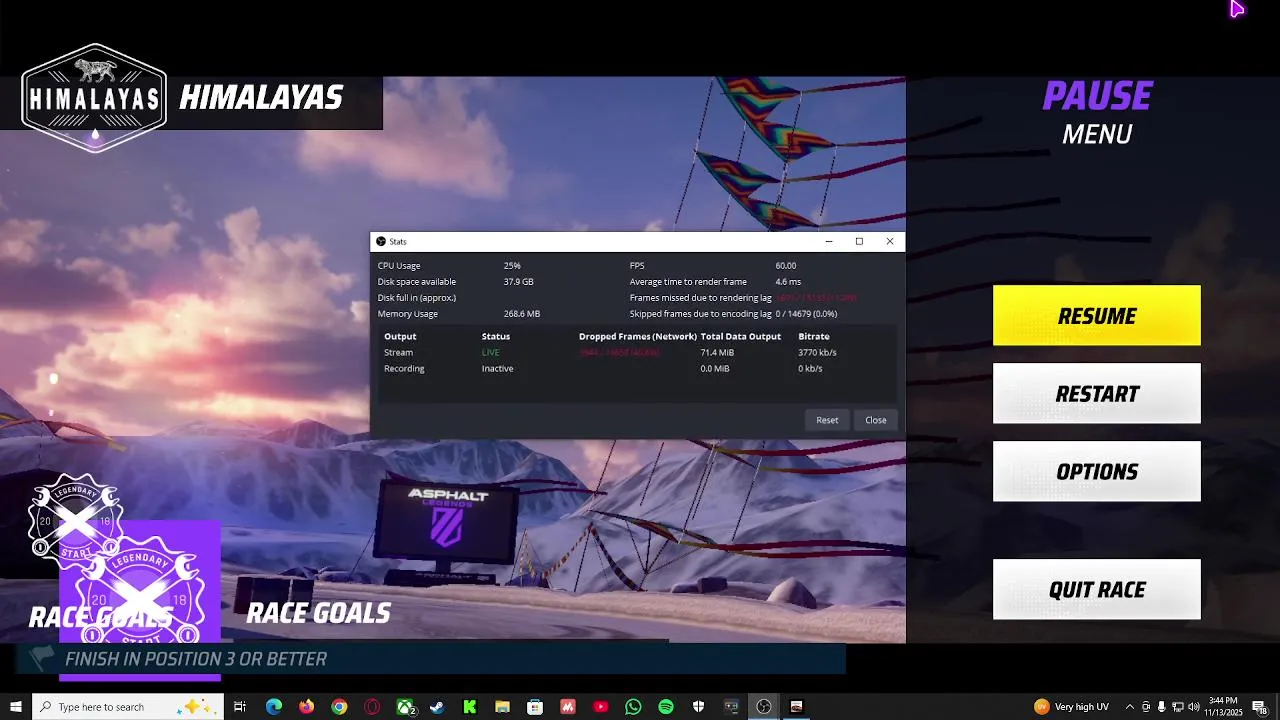
Task: Open Windows Security shield in taskbar
Action: [698, 707]
